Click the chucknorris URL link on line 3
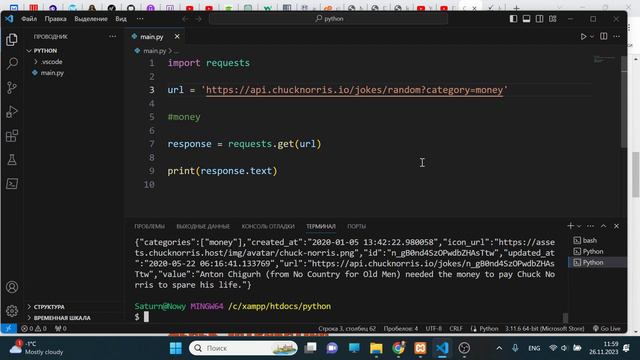Image resolution: width=640 pixels, height=360 pixels. point(354,90)
